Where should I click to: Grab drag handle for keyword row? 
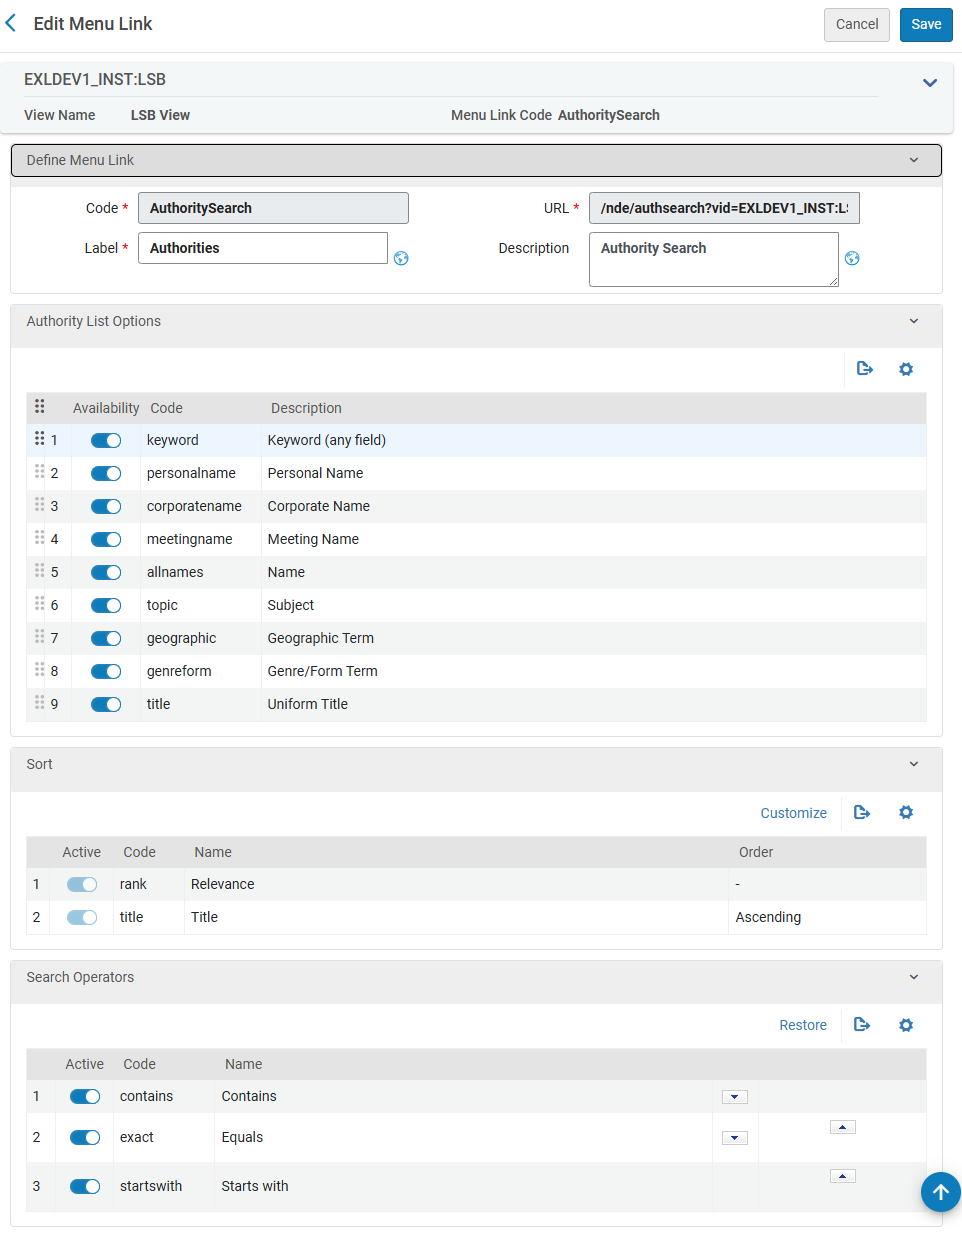[40, 438]
